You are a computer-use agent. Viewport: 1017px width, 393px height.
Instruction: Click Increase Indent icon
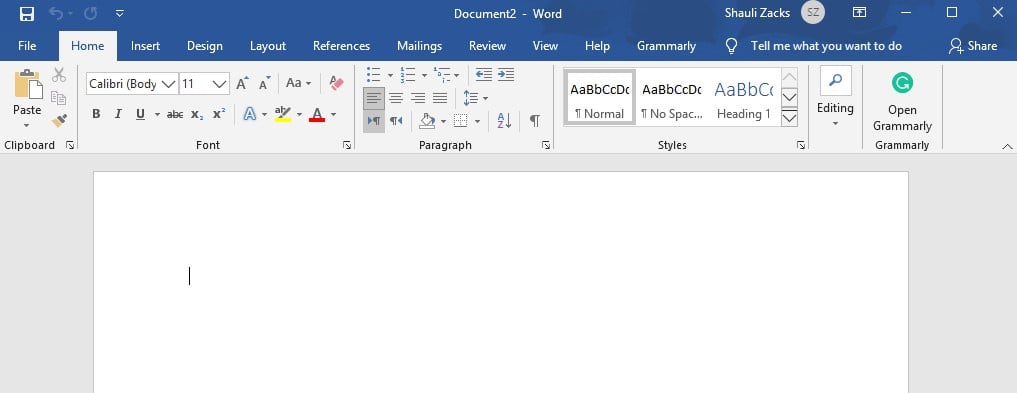(x=506, y=75)
